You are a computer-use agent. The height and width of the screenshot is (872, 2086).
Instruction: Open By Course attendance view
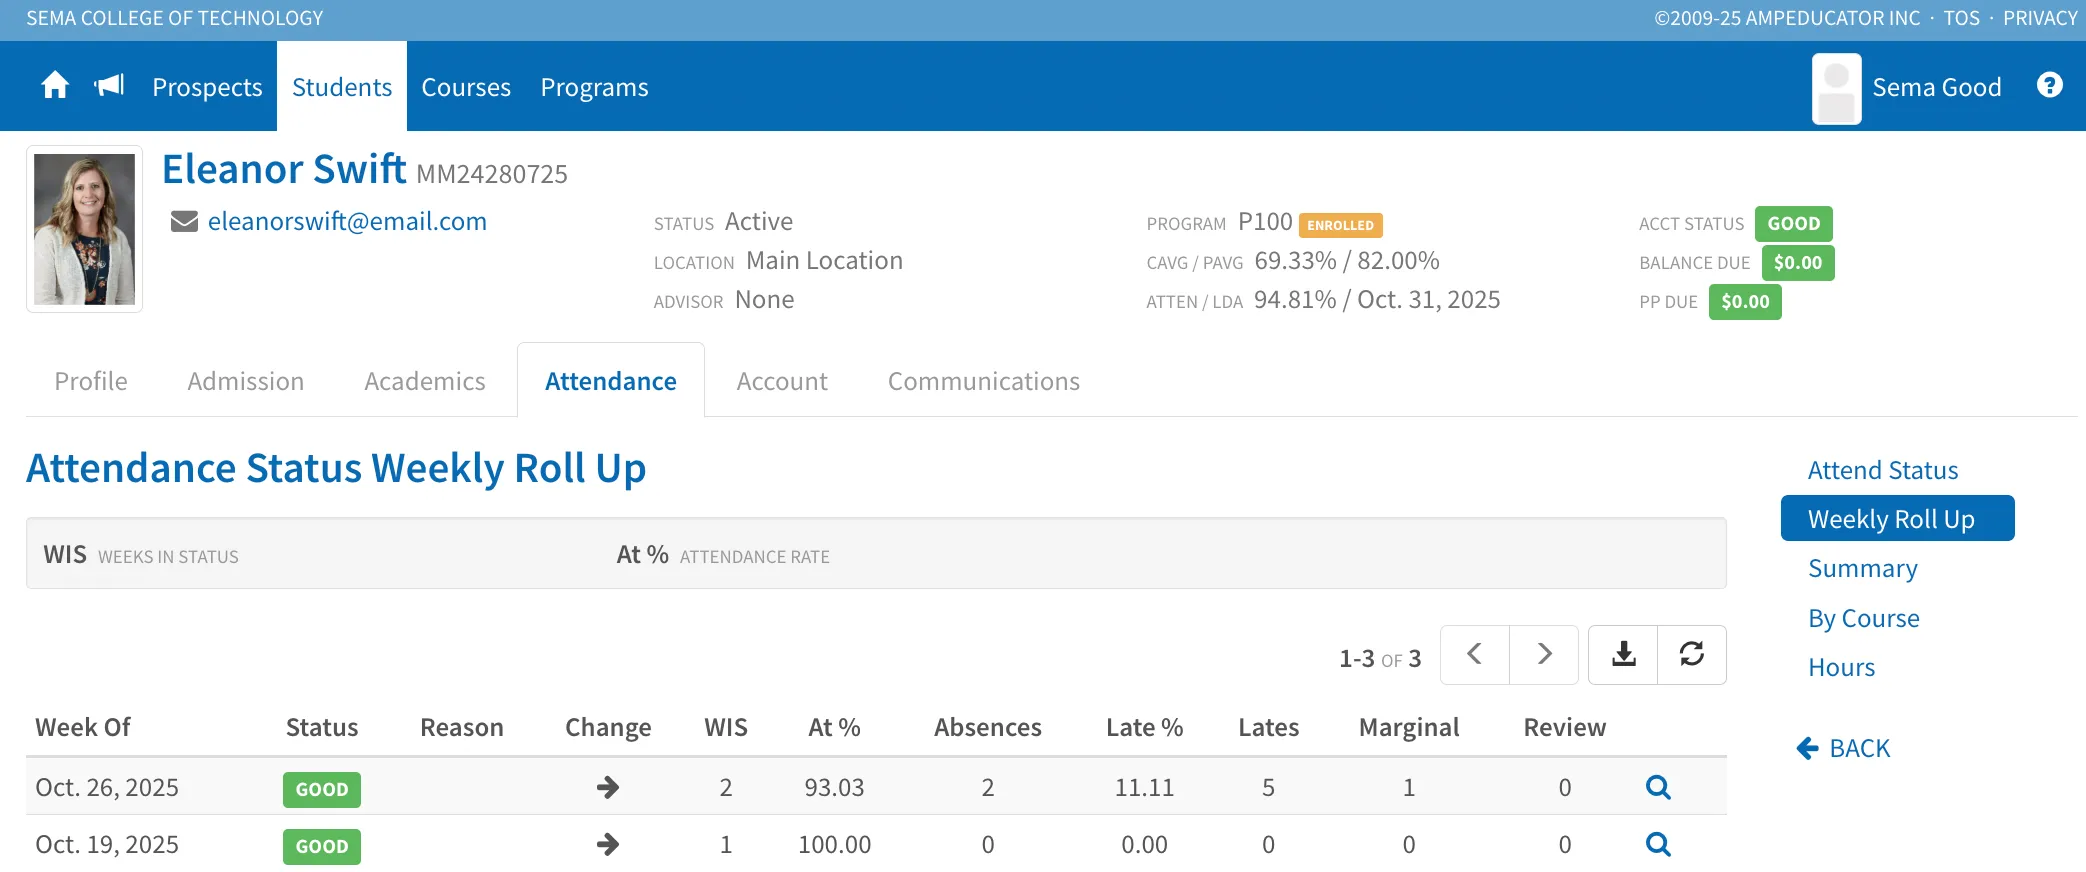(x=1864, y=618)
